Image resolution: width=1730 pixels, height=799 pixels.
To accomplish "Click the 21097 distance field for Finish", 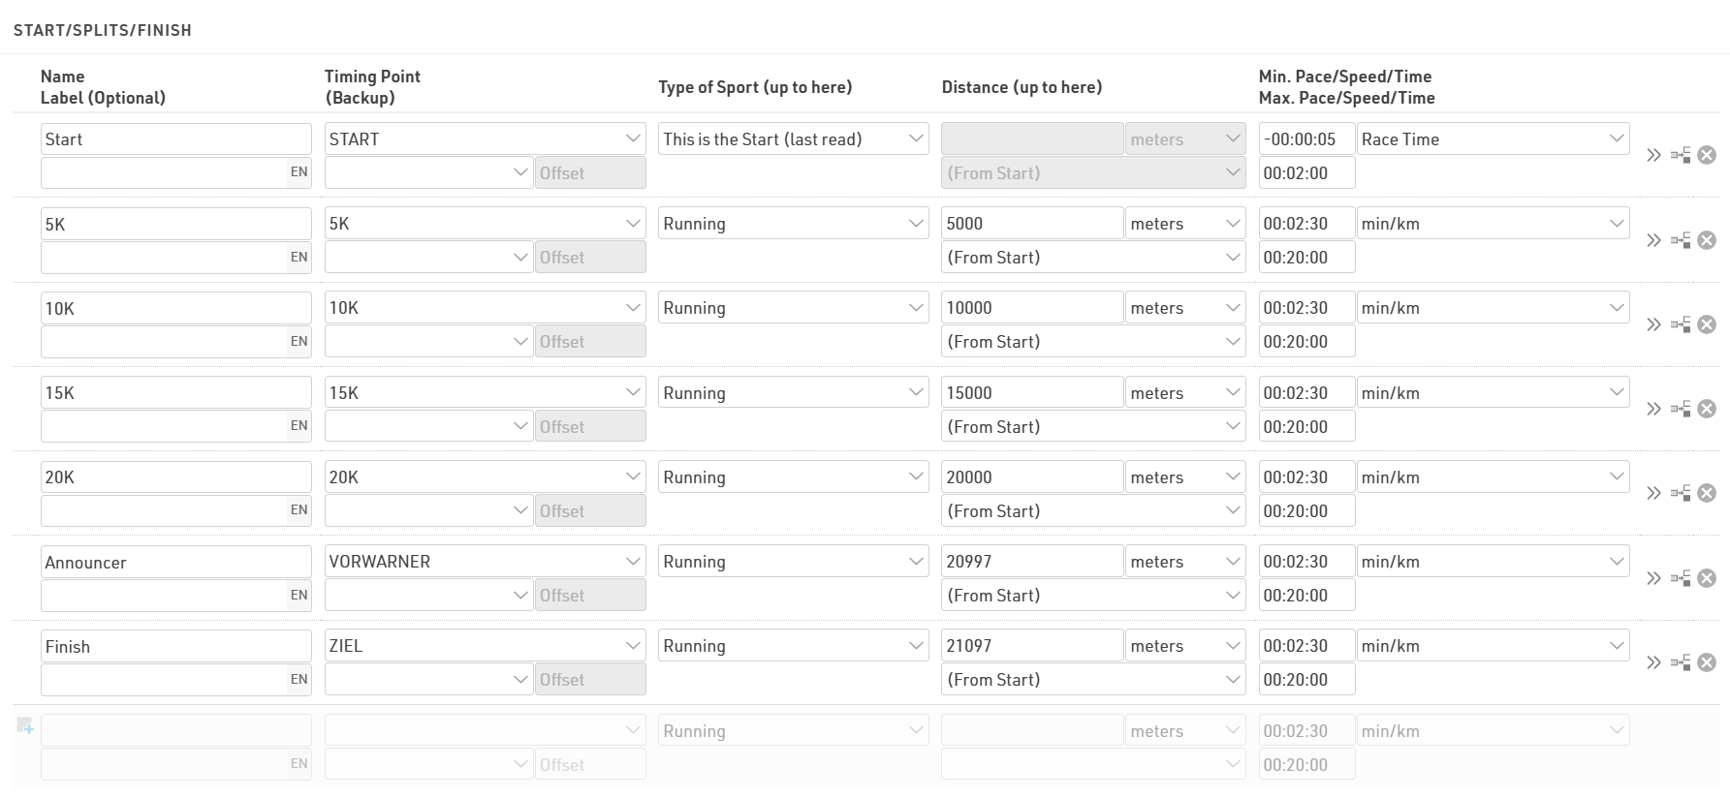I will tap(1031, 646).
